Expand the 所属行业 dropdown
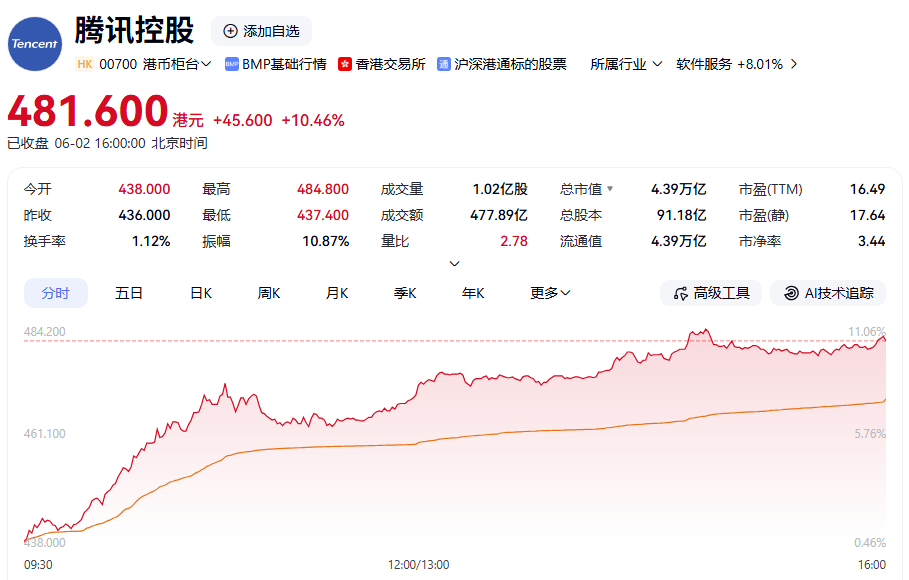The width and height of the screenshot is (909, 580). tap(626, 64)
